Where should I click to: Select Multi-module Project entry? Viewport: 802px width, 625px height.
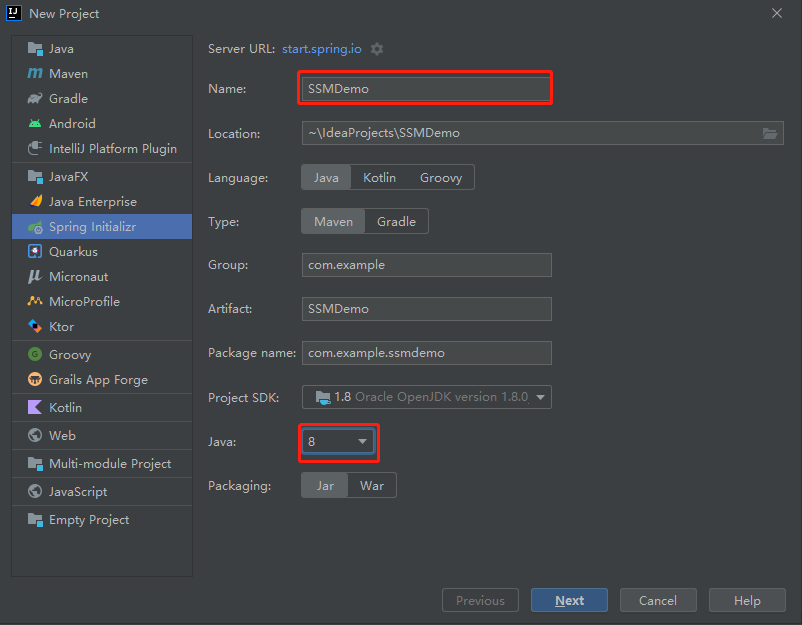click(x=102, y=464)
